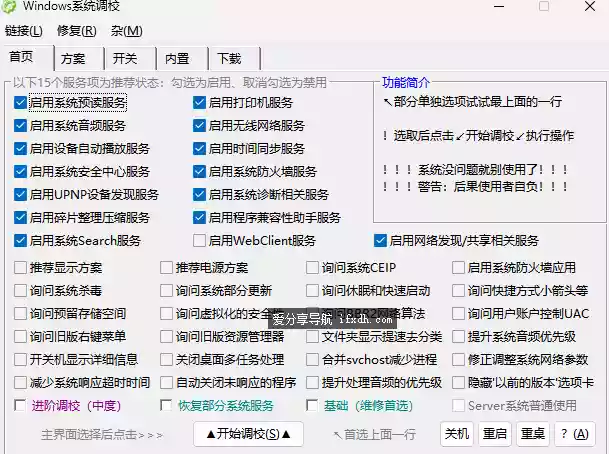Viewport: 609px width, 454px height.
Task: Open help with ? (A) button
Action: pos(574,434)
